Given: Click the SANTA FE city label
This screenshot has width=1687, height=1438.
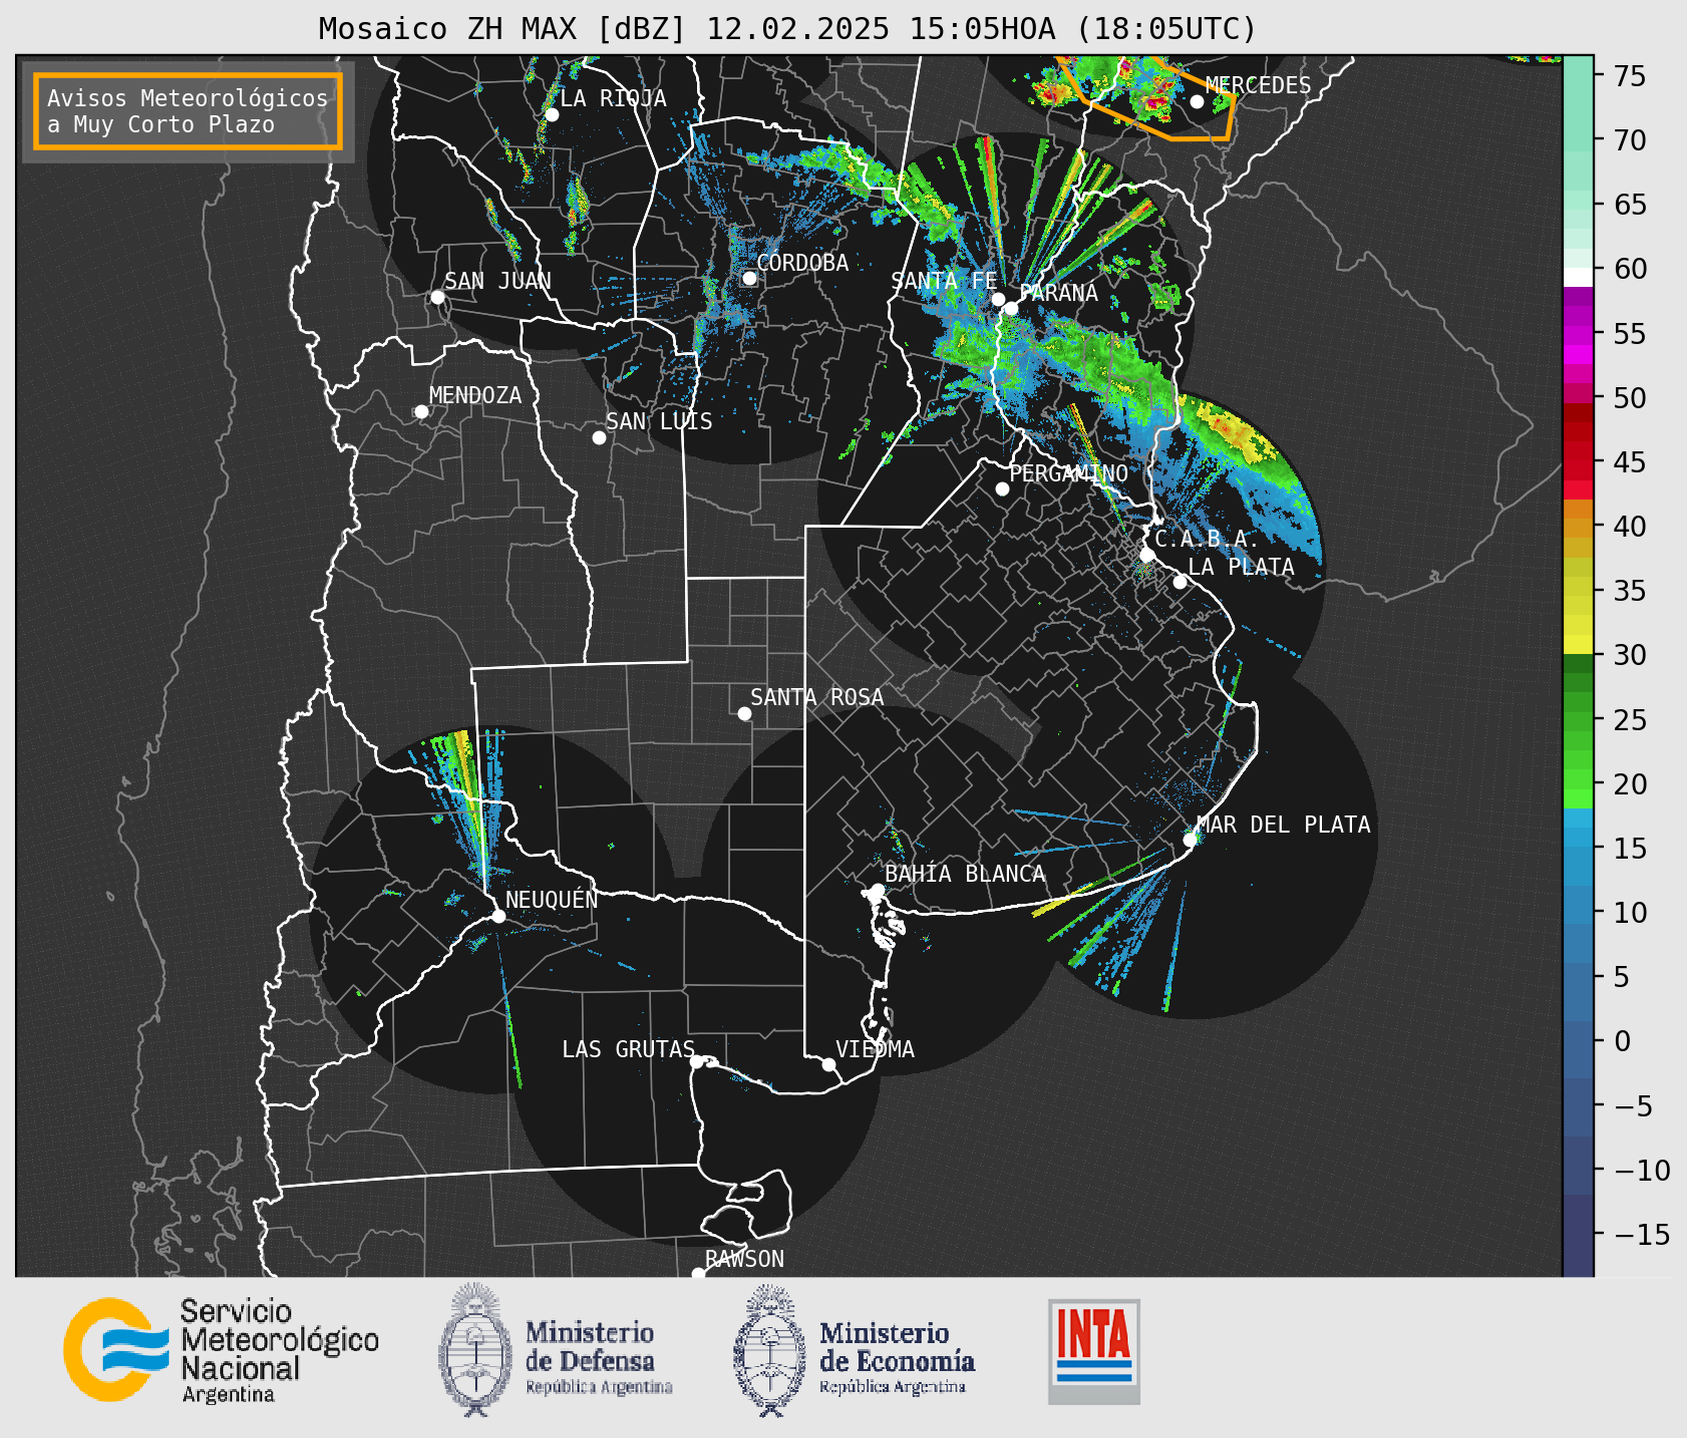Looking at the screenshot, I should click(943, 281).
